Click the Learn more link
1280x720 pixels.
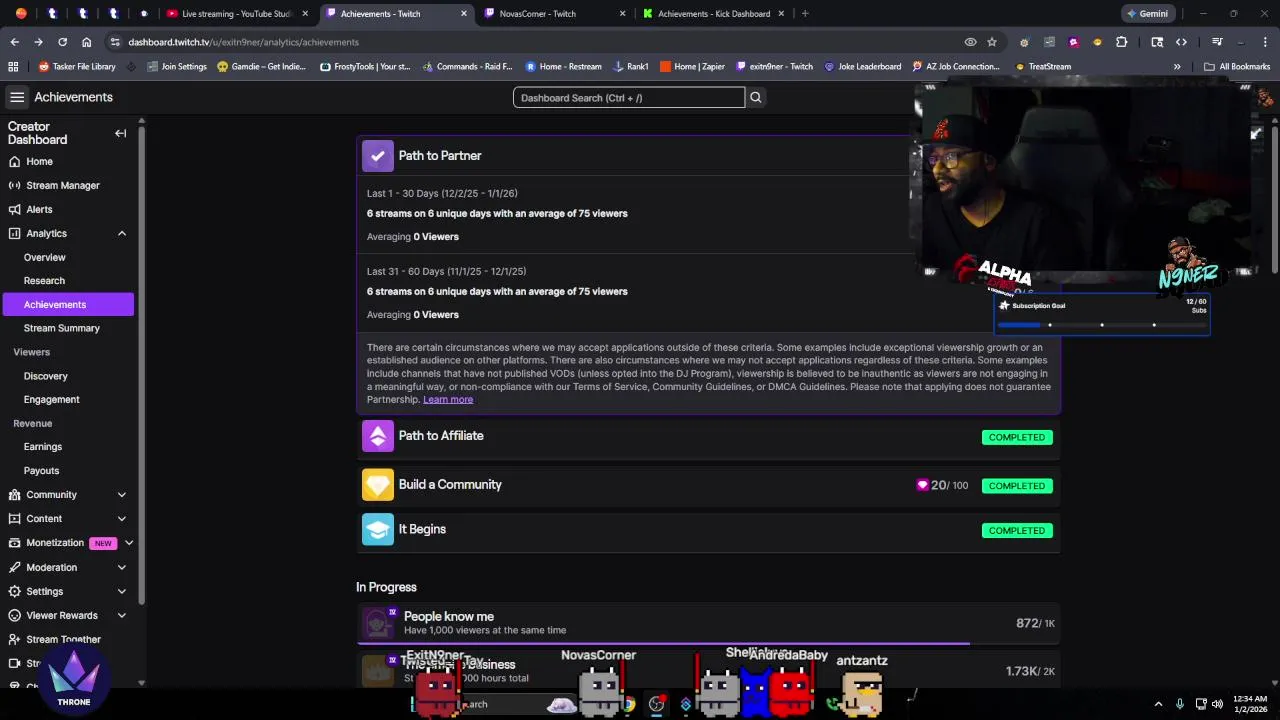448,399
